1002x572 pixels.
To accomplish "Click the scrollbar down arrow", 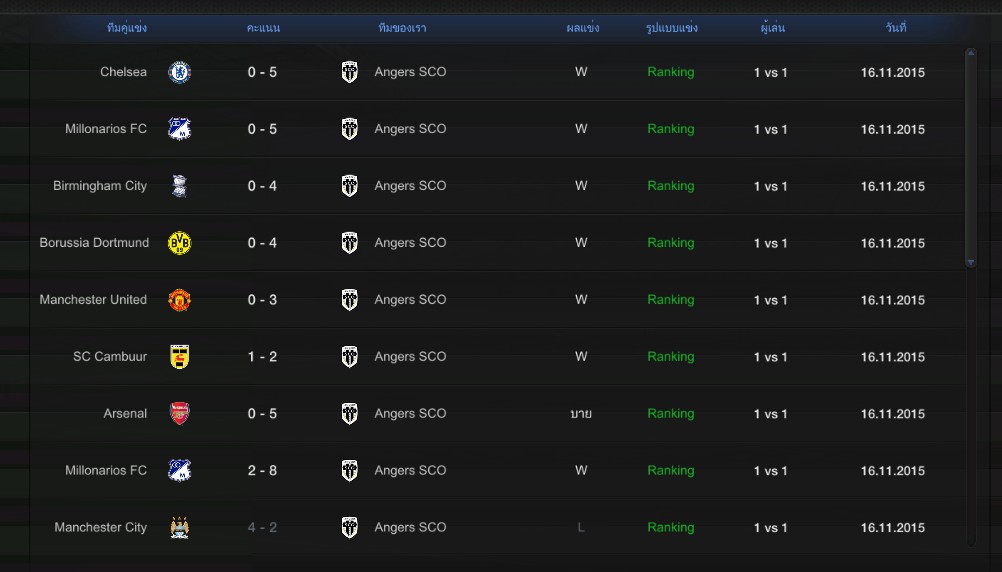I will (970, 262).
